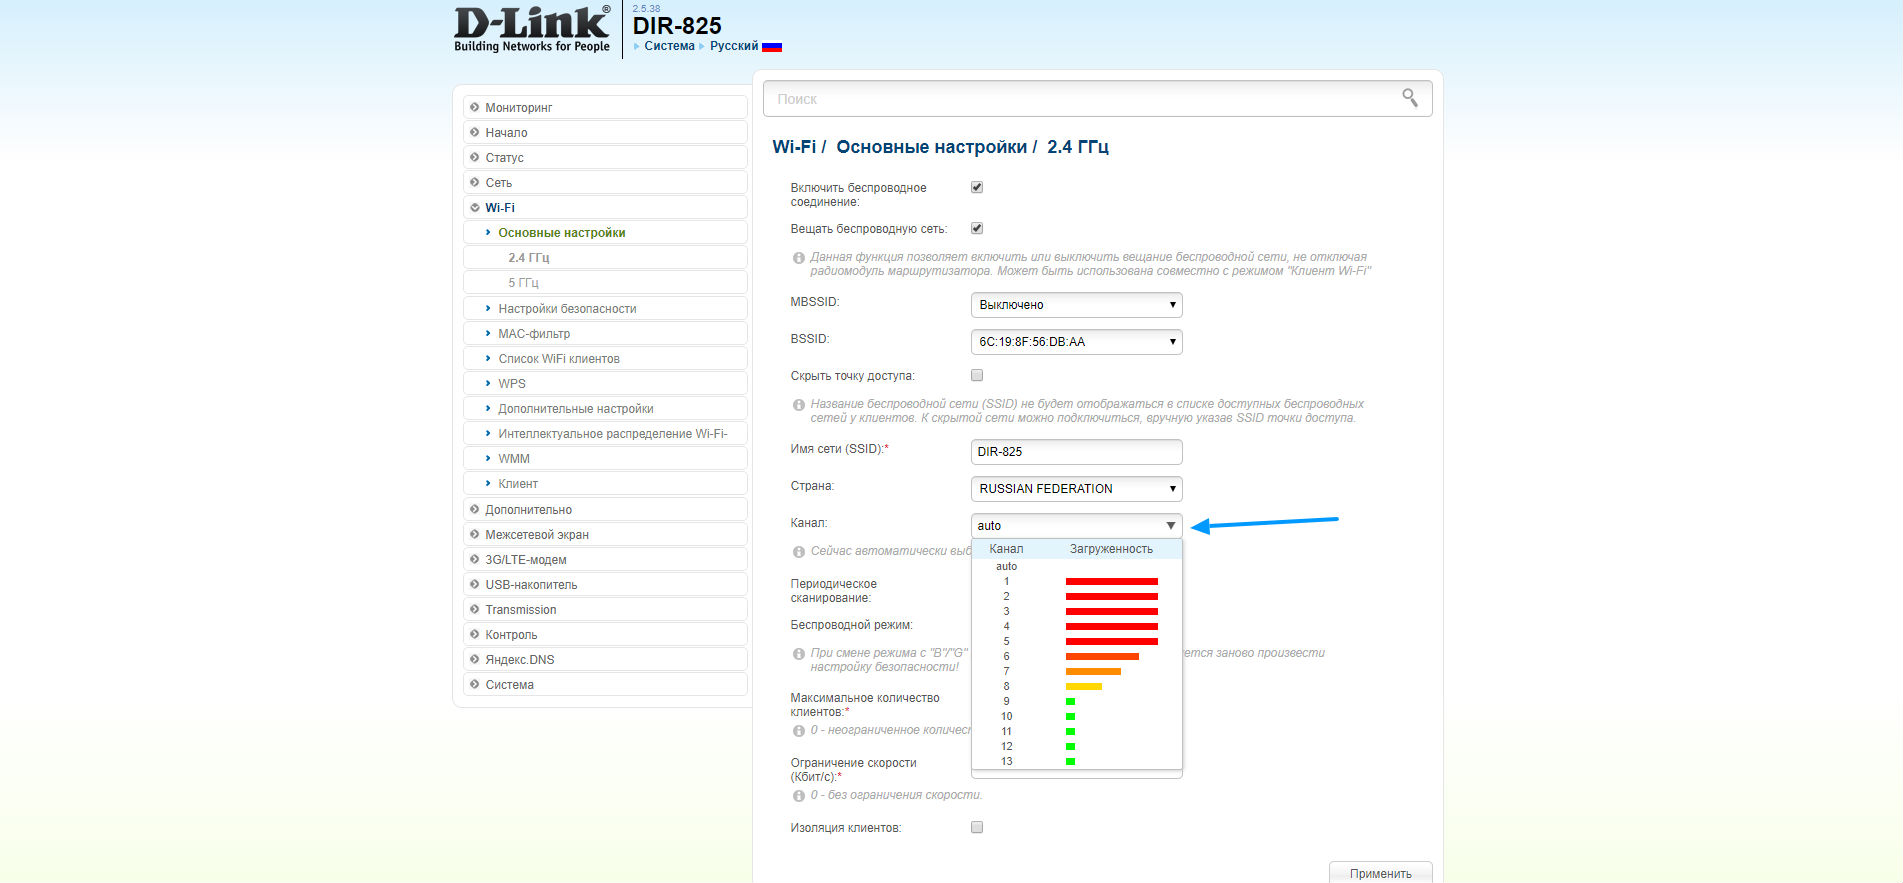Open Межсетевой экран in the sidebar
Viewport: 1903px width, 883px height.
tap(605, 534)
